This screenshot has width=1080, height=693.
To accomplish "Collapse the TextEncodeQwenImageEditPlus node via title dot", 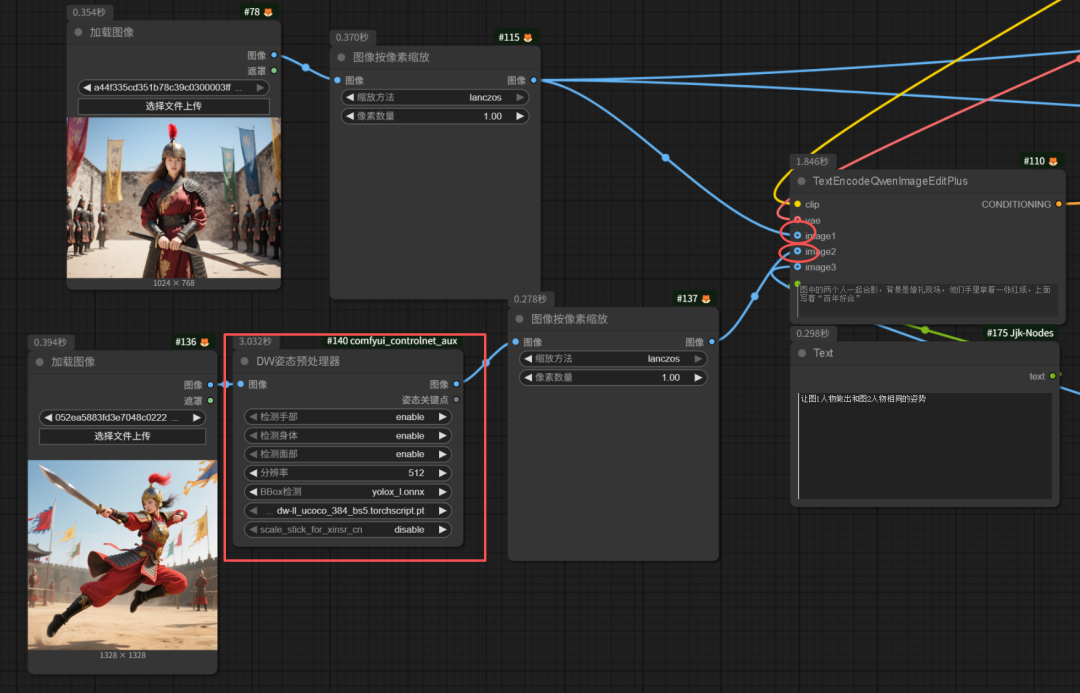I will (802, 181).
